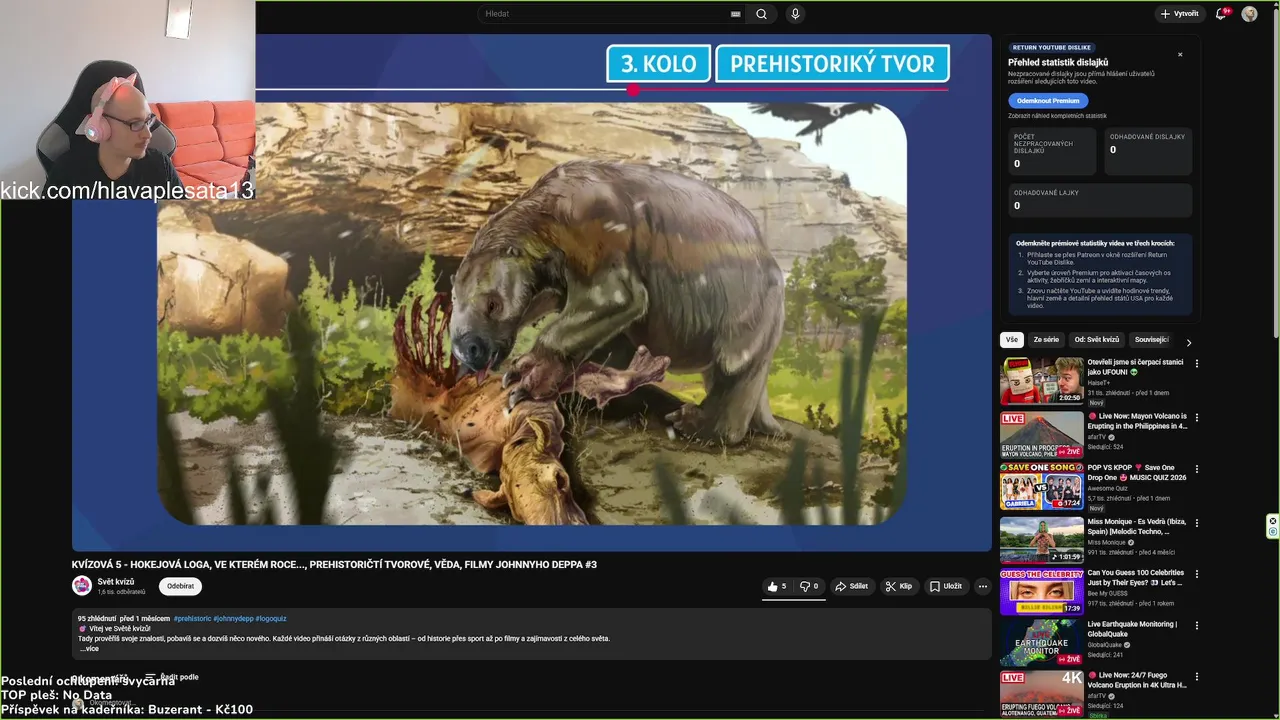
Task: Click Klip clip button
Action: click(x=899, y=587)
